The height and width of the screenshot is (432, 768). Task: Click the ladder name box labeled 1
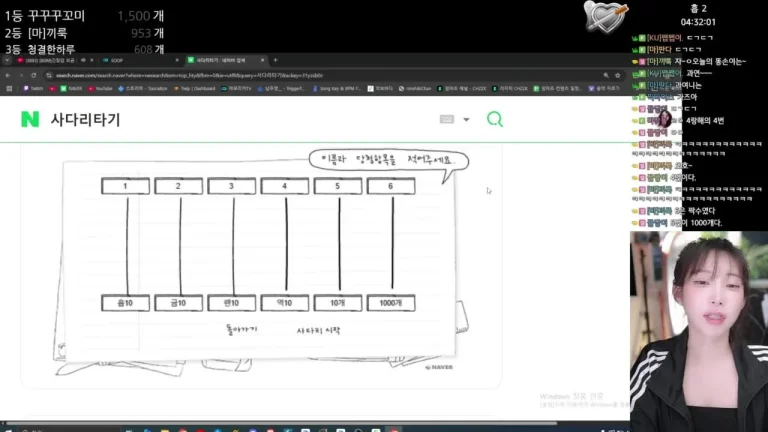126,186
